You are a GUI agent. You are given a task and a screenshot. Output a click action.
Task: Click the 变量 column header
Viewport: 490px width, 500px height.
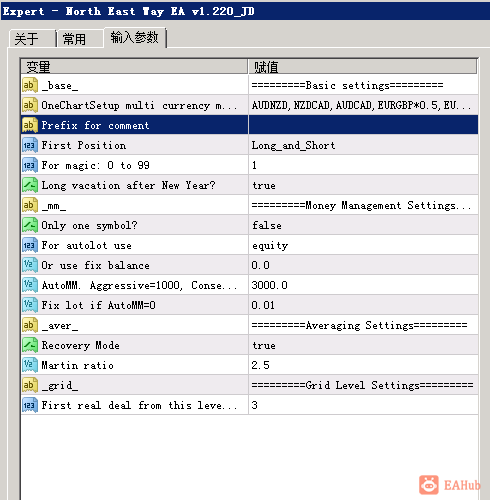pyautogui.click(x=134, y=67)
